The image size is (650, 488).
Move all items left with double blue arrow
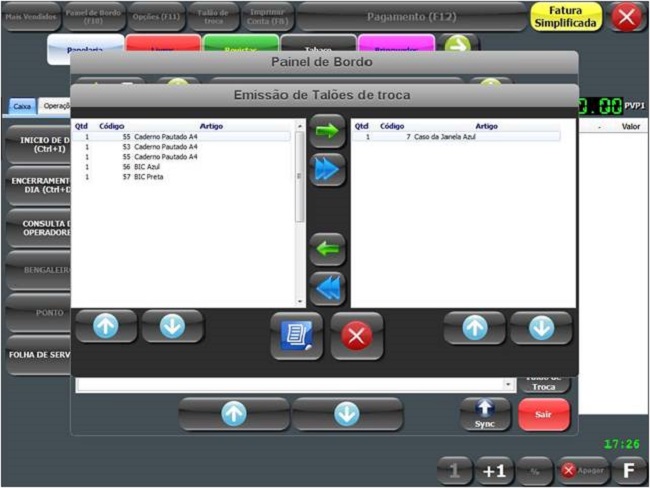[328, 288]
